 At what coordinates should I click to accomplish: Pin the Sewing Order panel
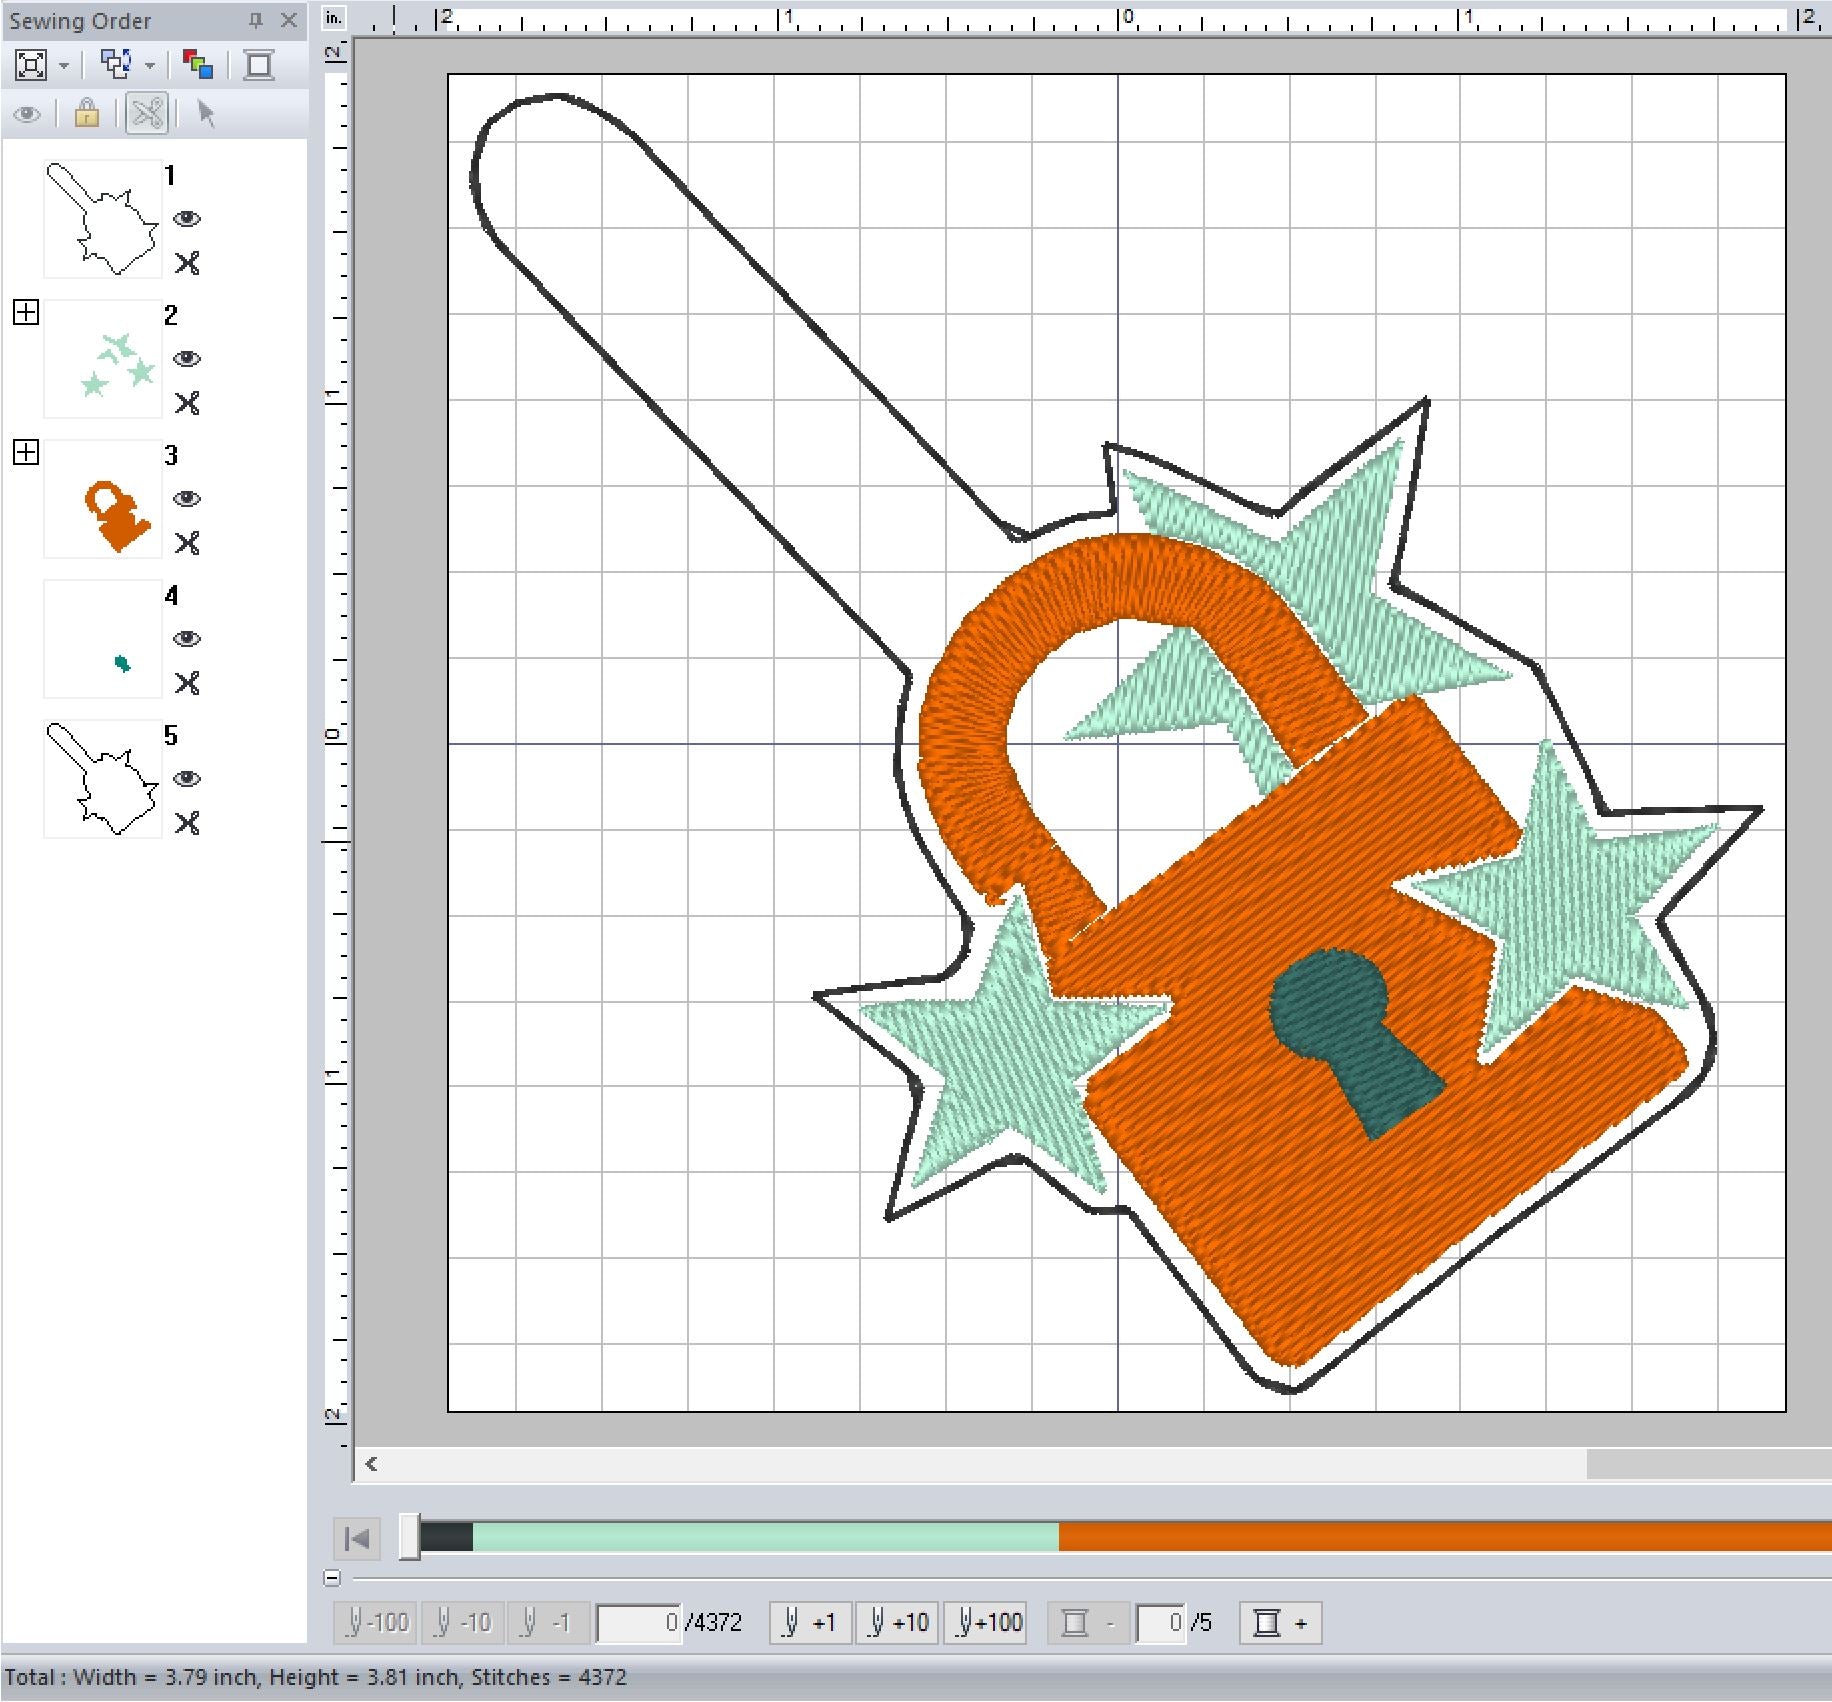click(x=256, y=20)
